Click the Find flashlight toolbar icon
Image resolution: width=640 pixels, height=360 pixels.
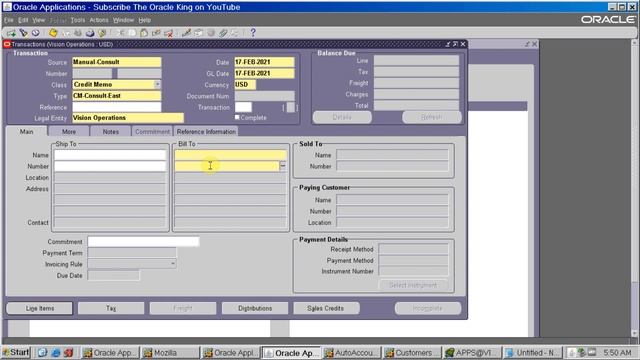point(23,33)
